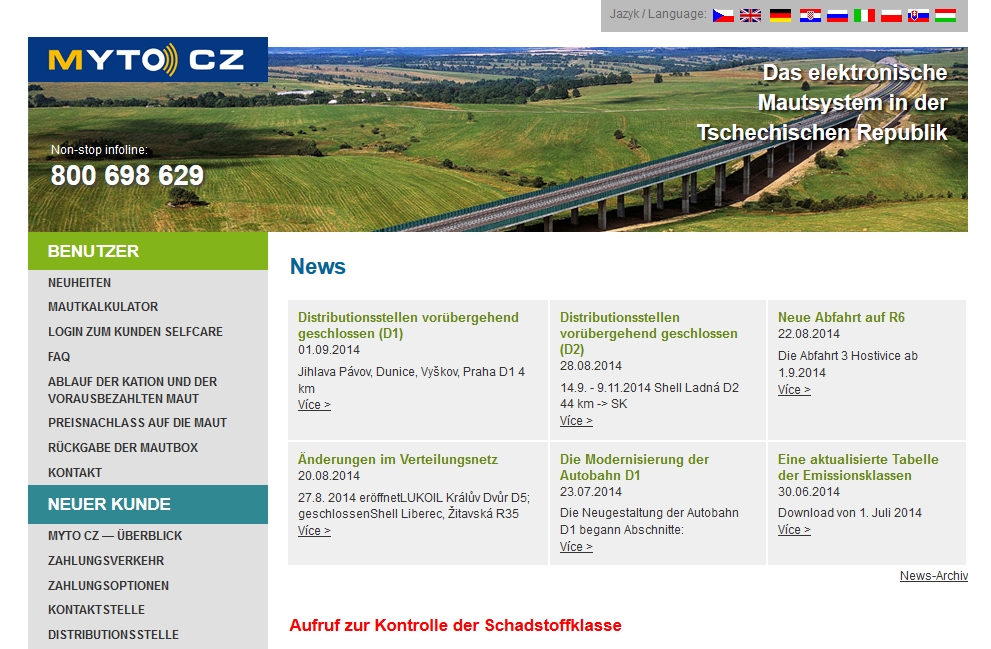Click Více under Modernisierung der Autobahn D1
Screen dimensions: 991x649
(576, 547)
